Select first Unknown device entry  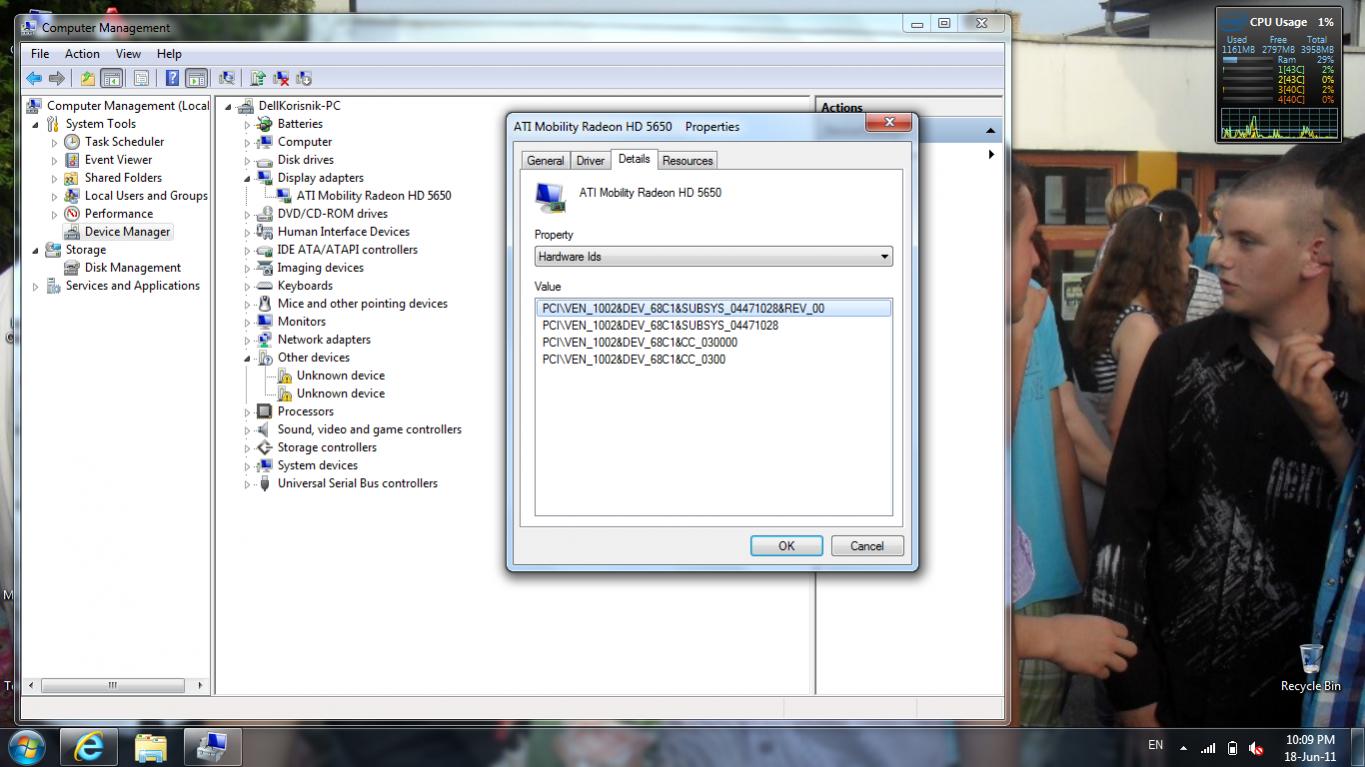pyautogui.click(x=340, y=376)
